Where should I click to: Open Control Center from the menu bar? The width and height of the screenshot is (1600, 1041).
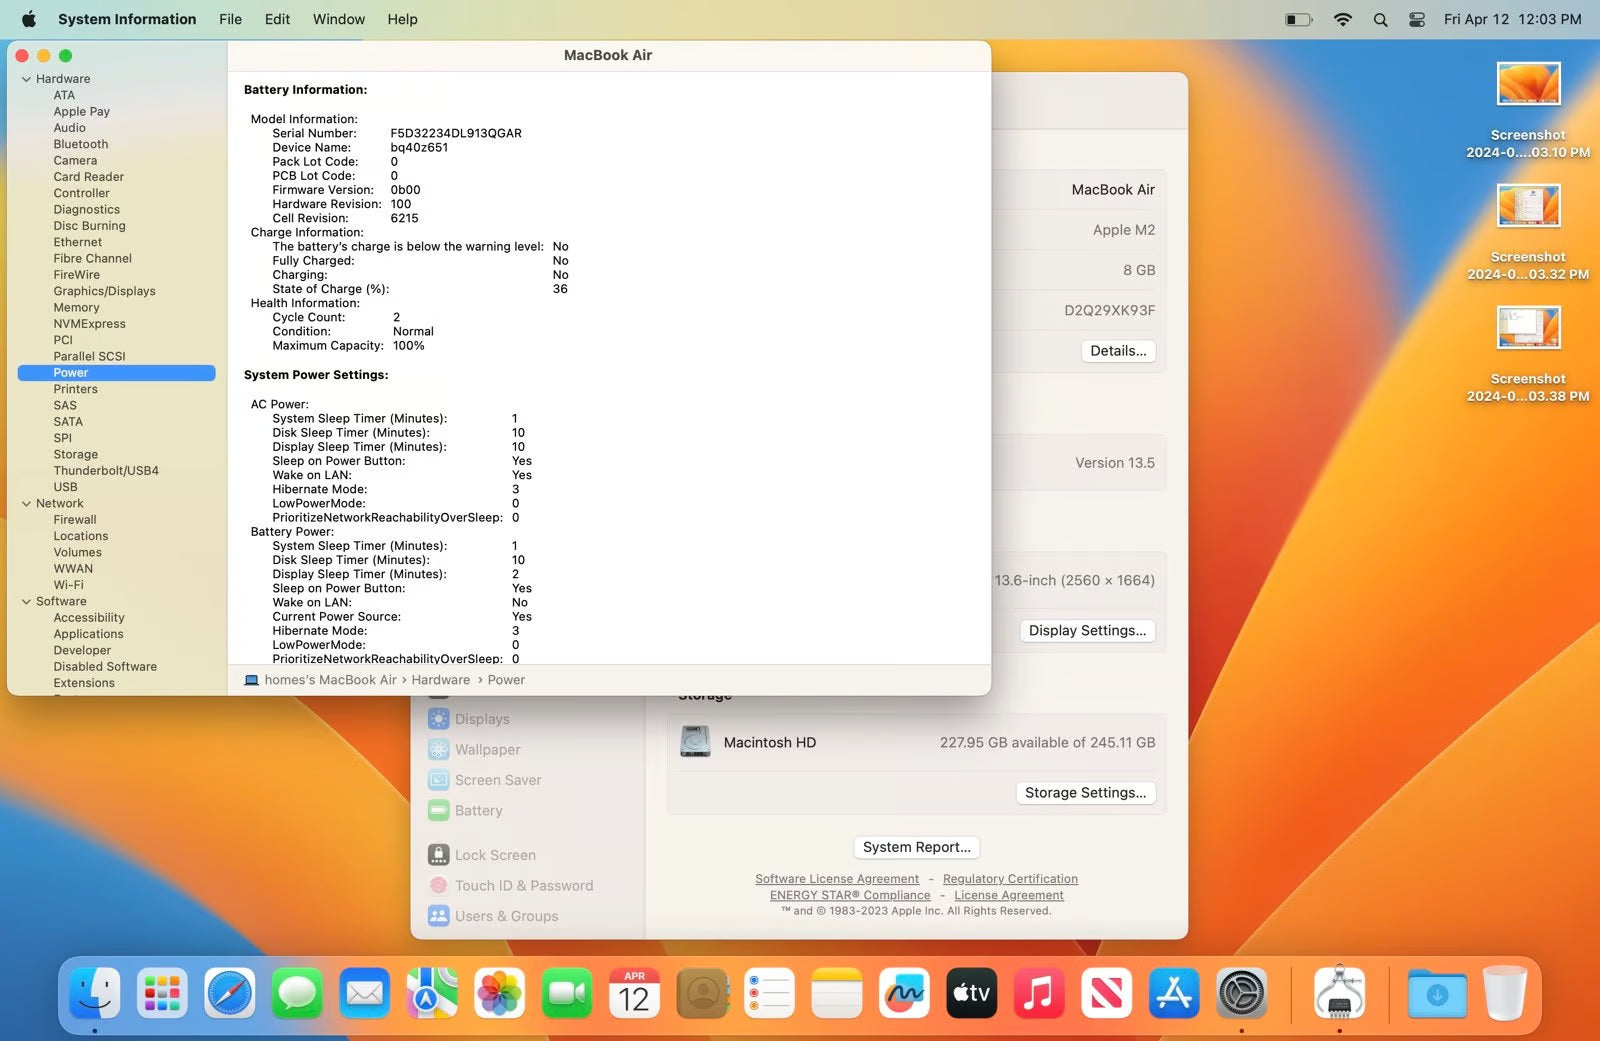tap(1417, 19)
